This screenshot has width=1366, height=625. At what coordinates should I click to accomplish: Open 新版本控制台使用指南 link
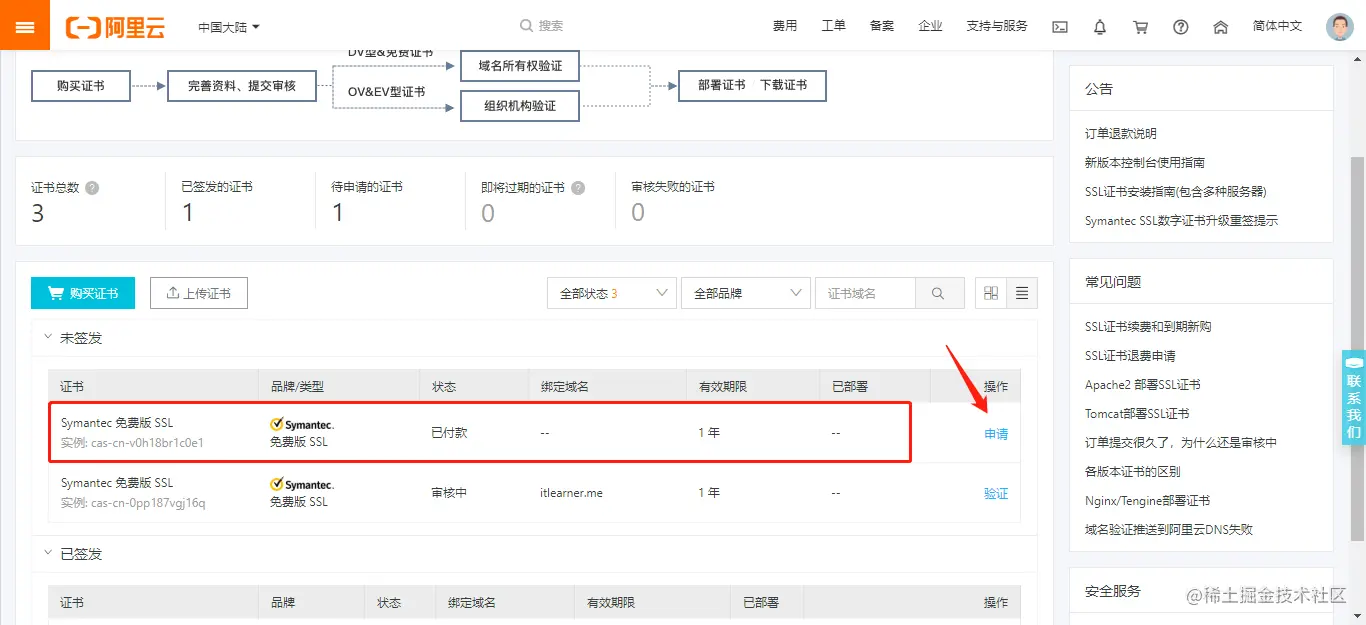point(1145,162)
